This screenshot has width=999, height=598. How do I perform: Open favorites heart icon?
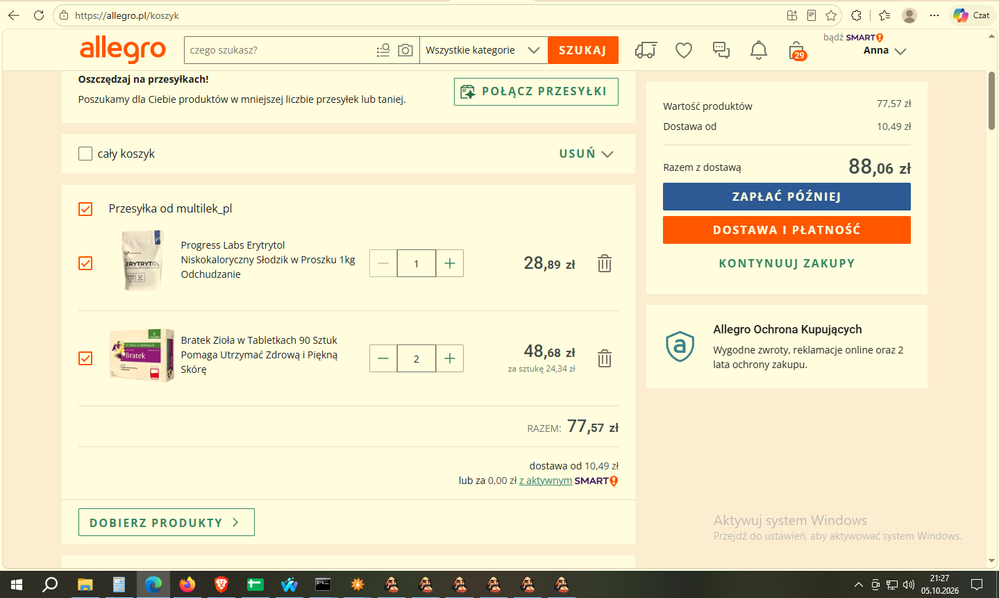(684, 50)
